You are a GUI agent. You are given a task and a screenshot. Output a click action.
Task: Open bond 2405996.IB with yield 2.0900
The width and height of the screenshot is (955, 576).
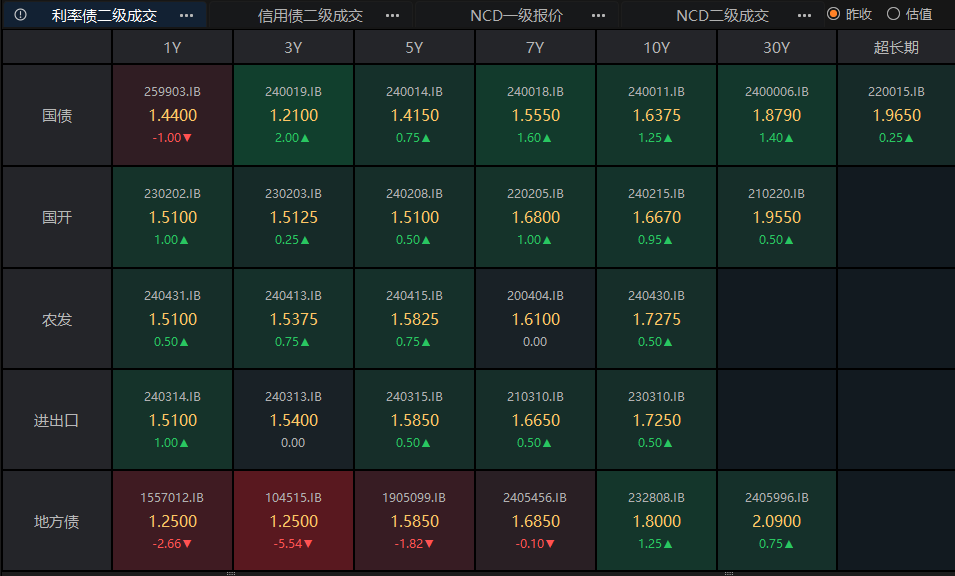tap(776, 521)
